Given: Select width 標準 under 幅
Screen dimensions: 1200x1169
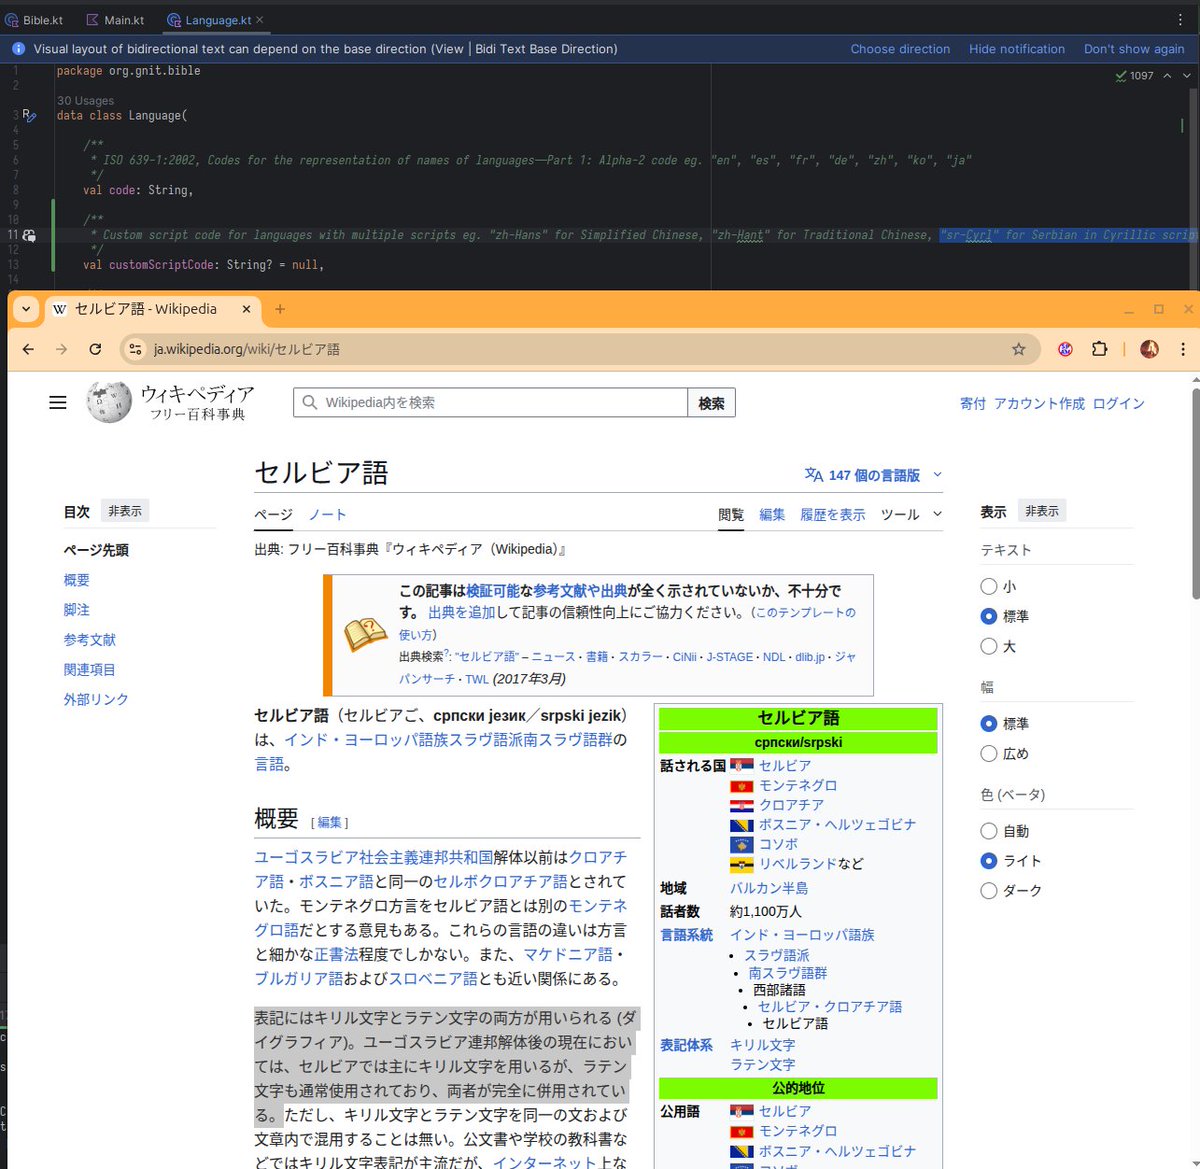Looking at the screenshot, I should 989,723.
